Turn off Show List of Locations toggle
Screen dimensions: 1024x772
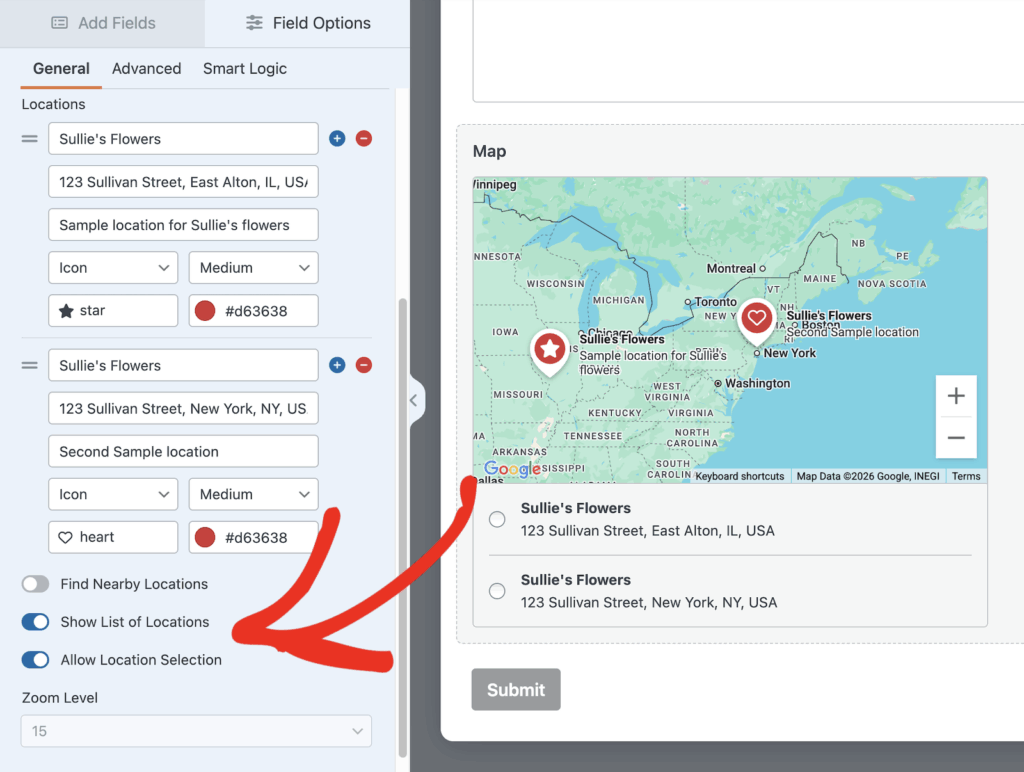(x=35, y=622)
